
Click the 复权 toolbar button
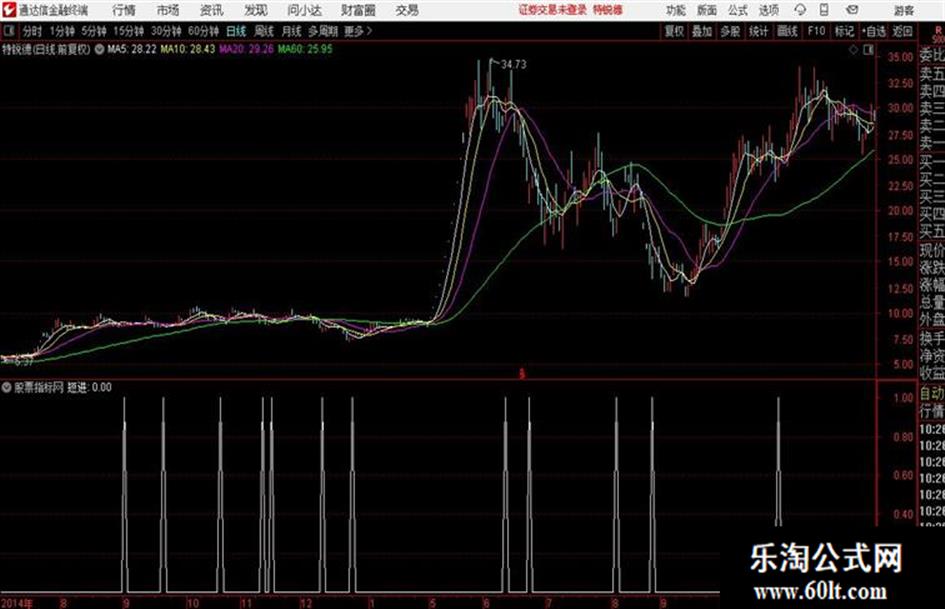pyautogui.click(x=674, y=31)
